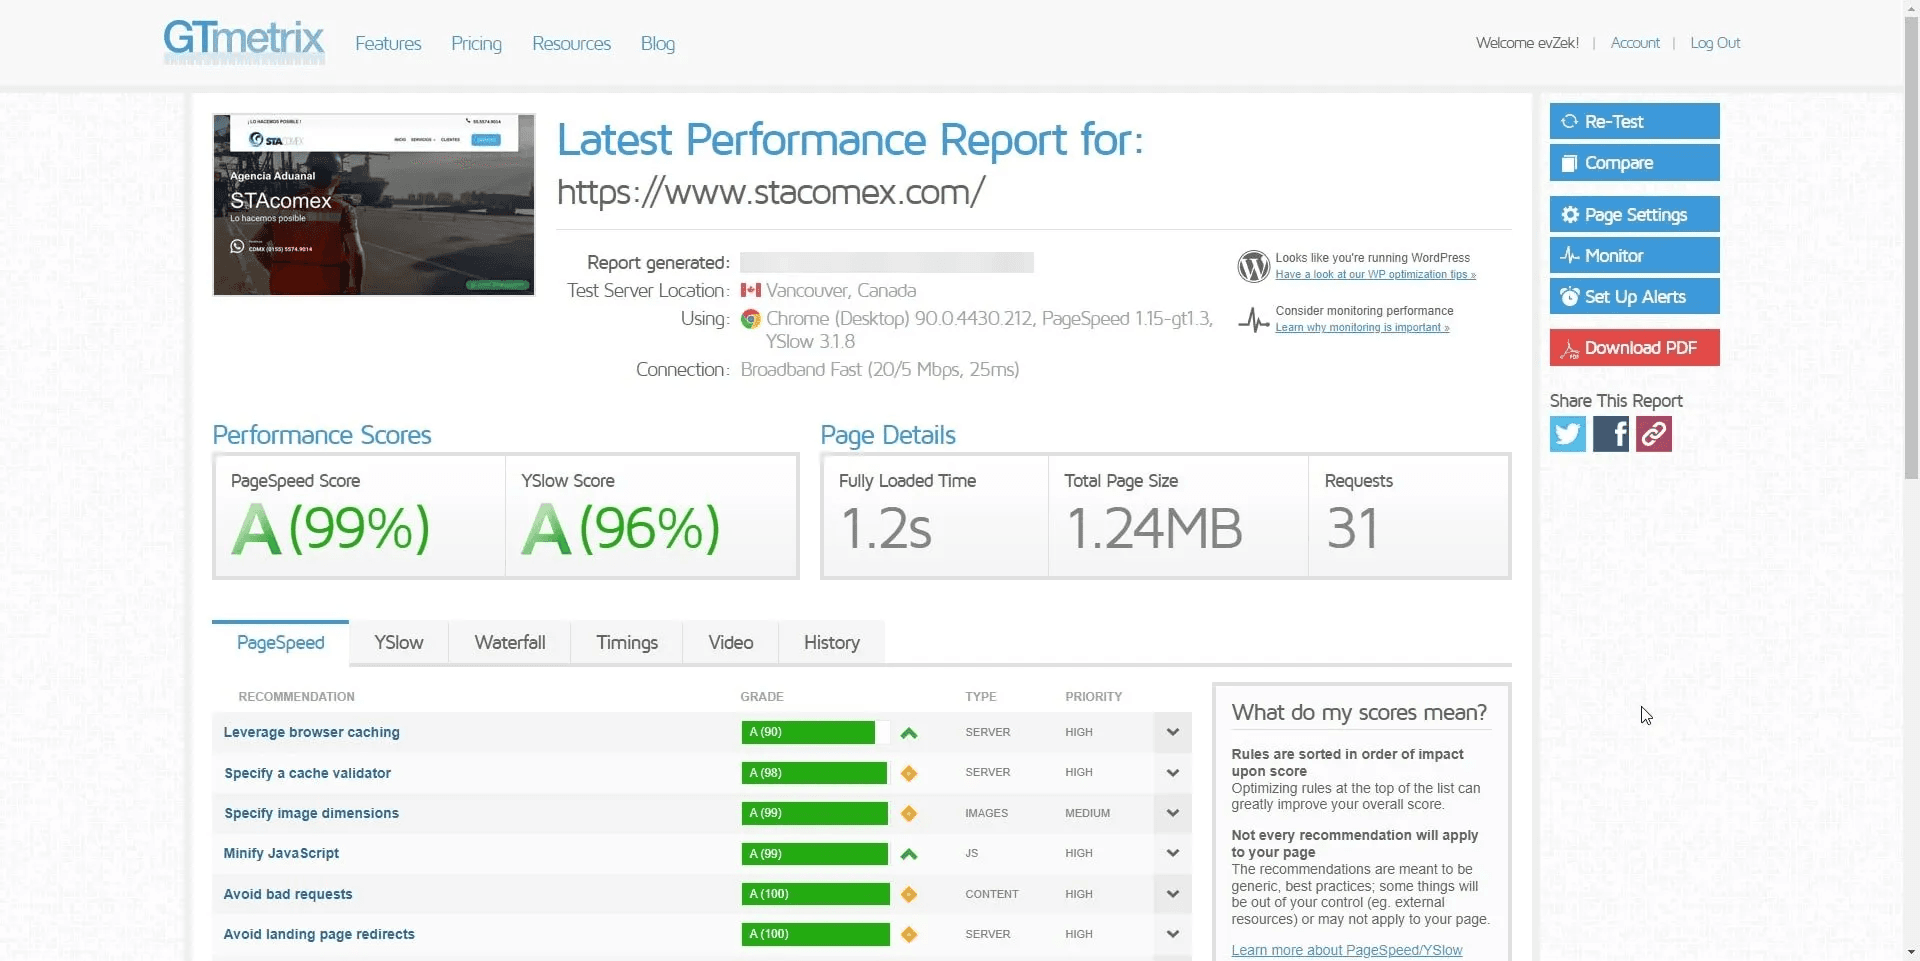This screenshot has height=961, width=1920.
Task: Click the Re-Test button
Action: (x=1634, y=121)
